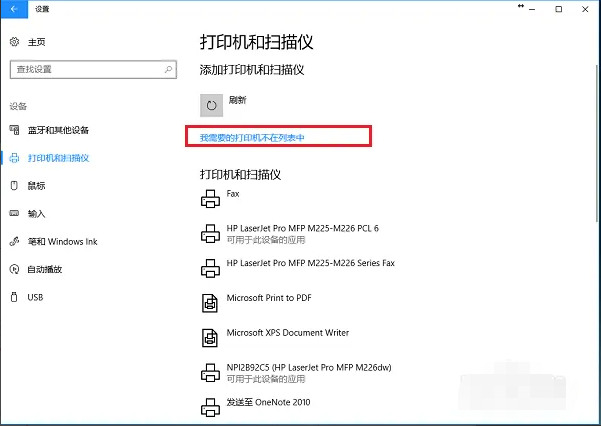Open the Mouse settings page

36,186
